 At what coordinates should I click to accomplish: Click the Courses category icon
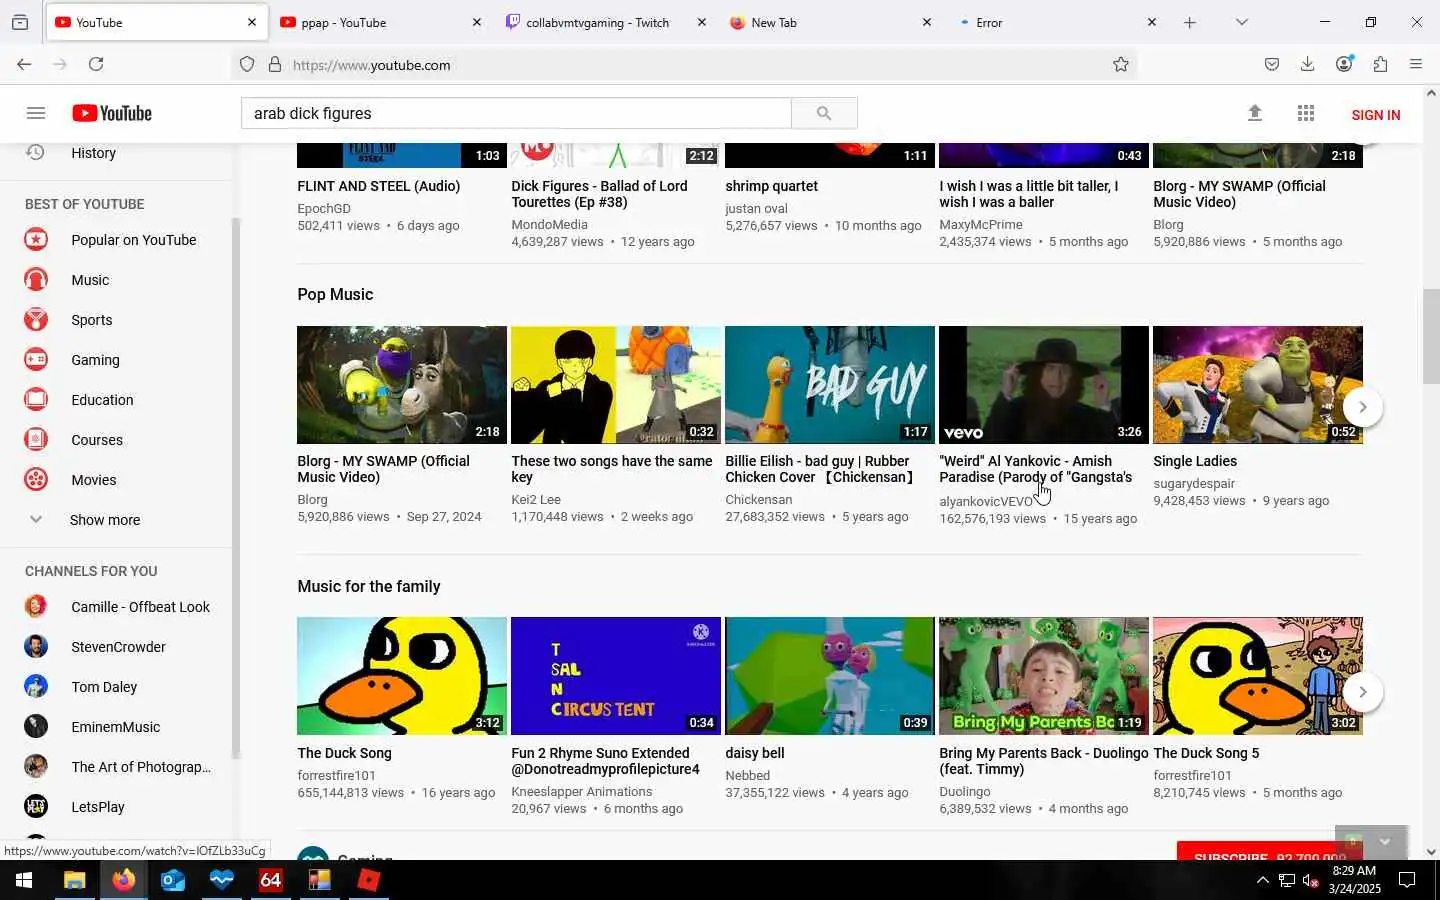[x=36, y=440]
